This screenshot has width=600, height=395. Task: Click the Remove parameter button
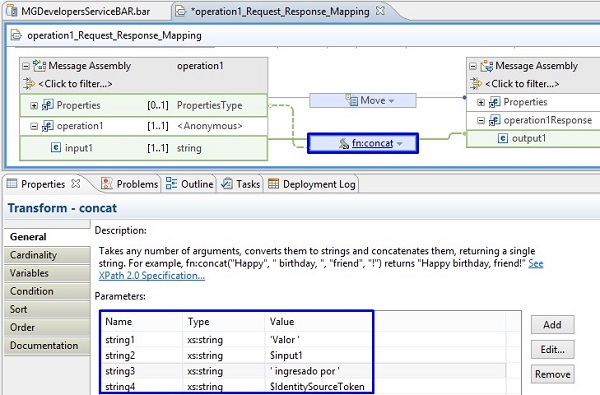click(x=552, y=374)
